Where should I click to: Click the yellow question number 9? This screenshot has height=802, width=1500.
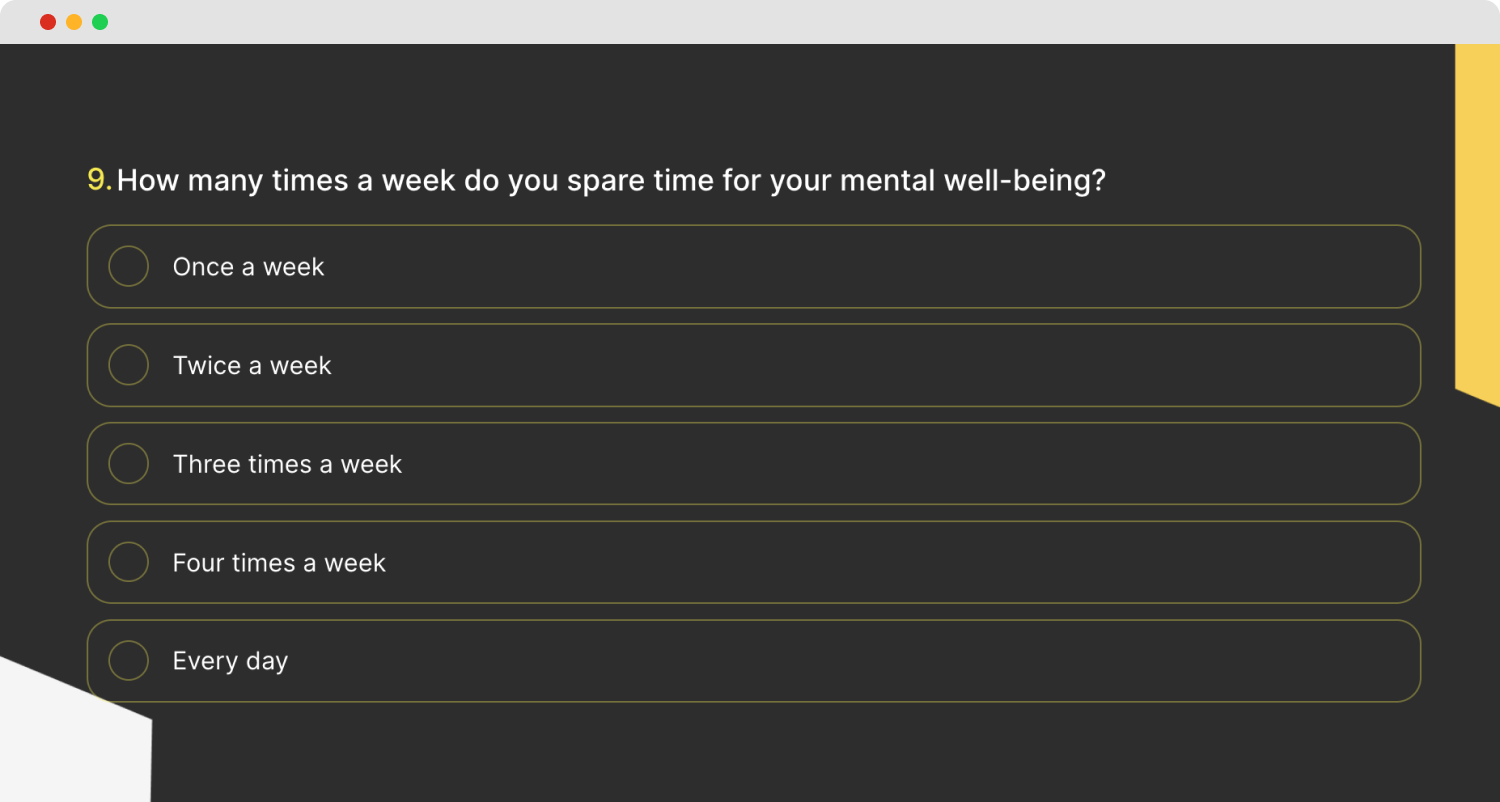[x=98, y=180]
